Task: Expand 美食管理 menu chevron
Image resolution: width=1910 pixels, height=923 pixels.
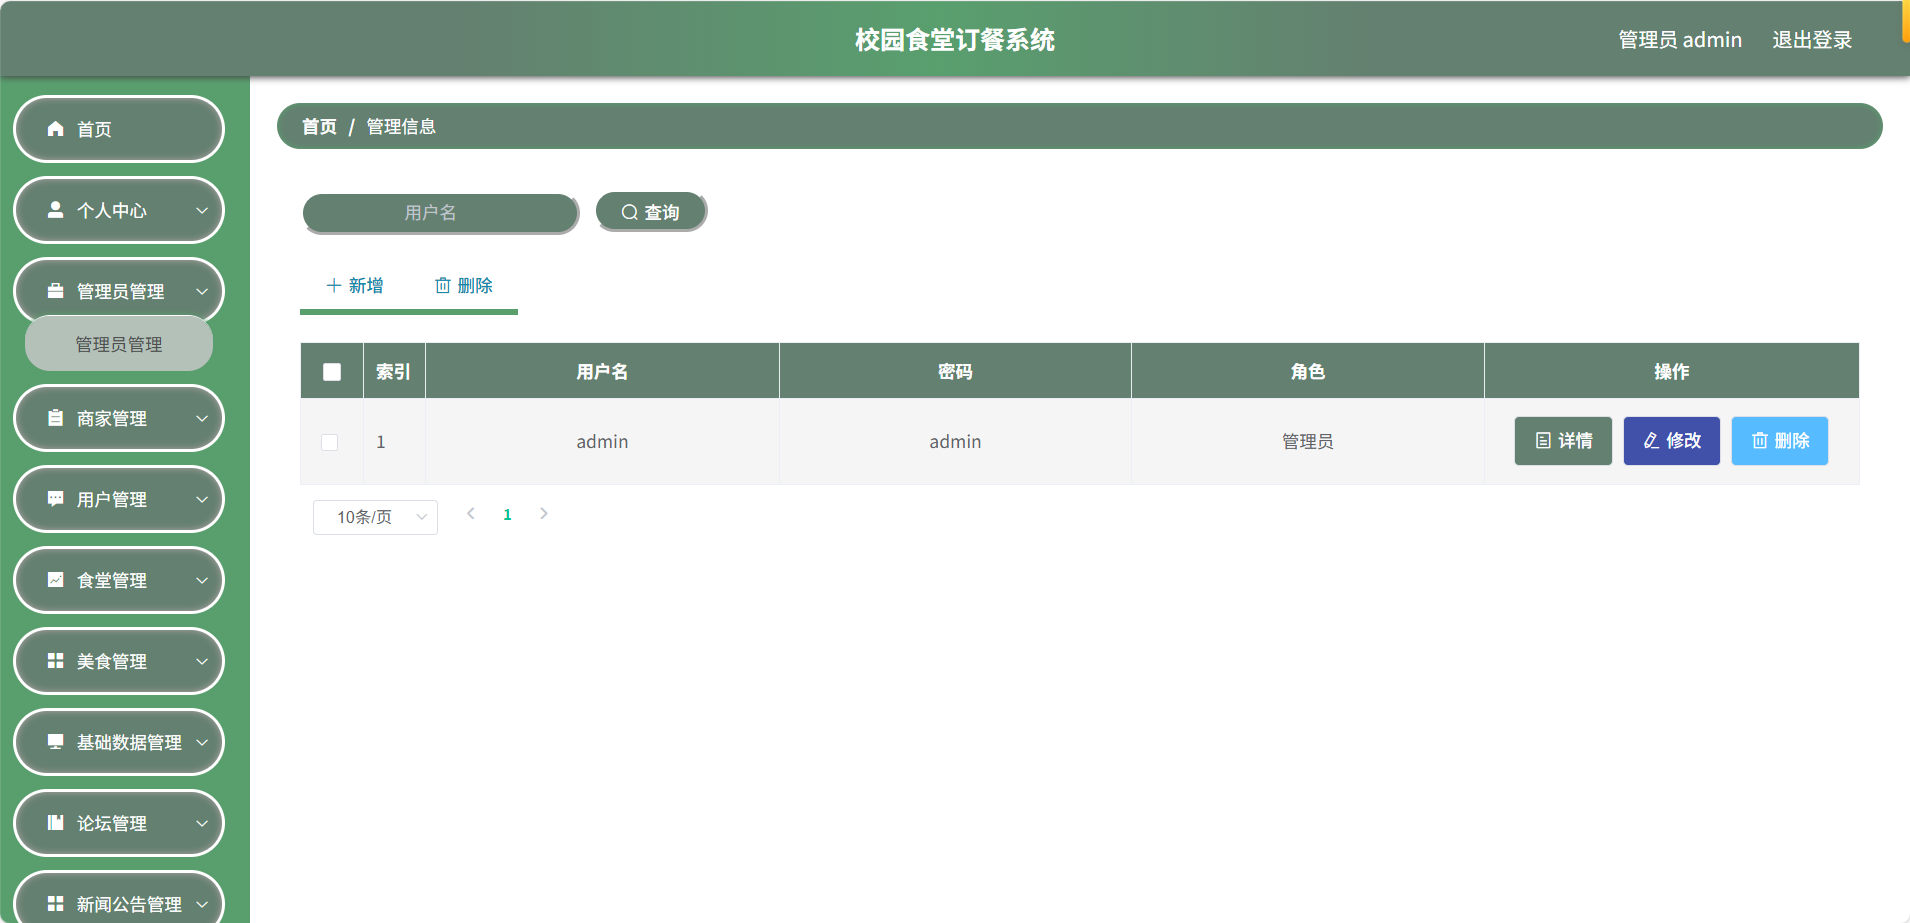Action: point(202,661)
